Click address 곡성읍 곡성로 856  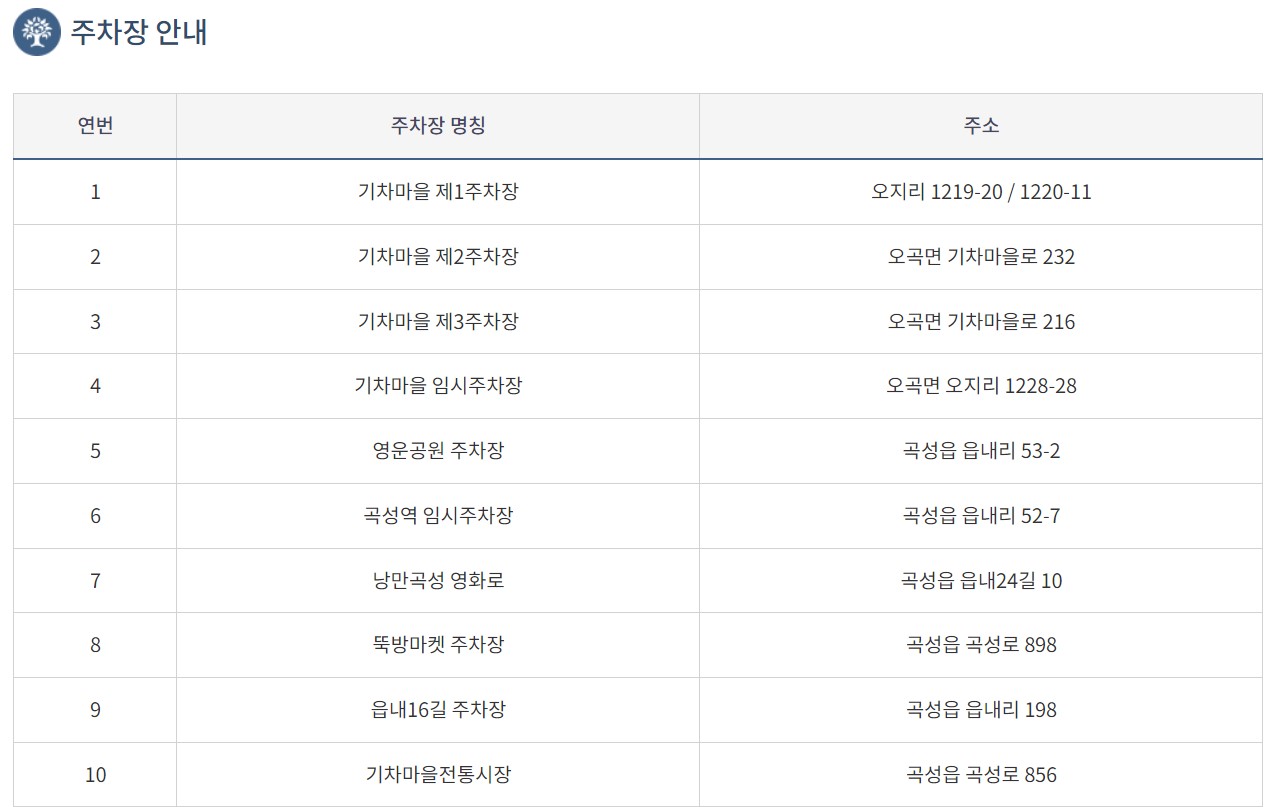[x=981, y=775]
